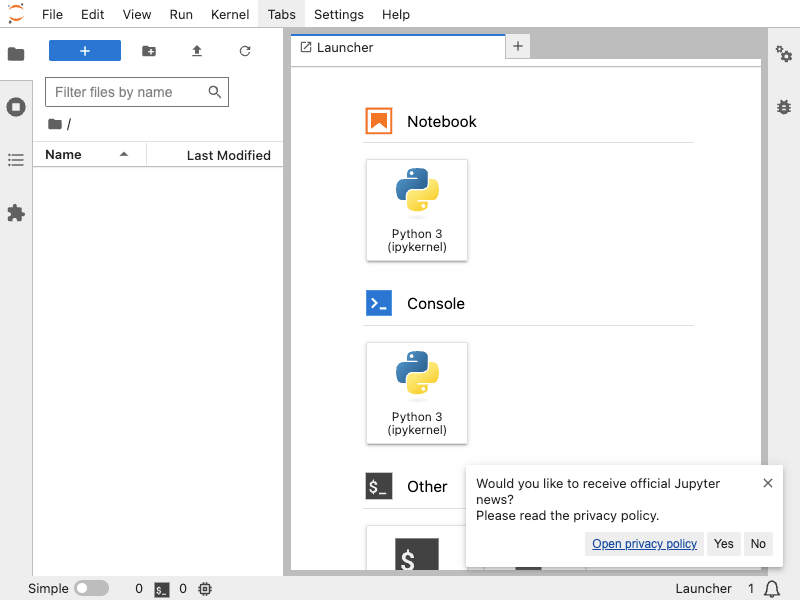Click the Other section terminal icon
Image resolution: width=800 pixels, height=600 pixels.
tap(379, 486)
